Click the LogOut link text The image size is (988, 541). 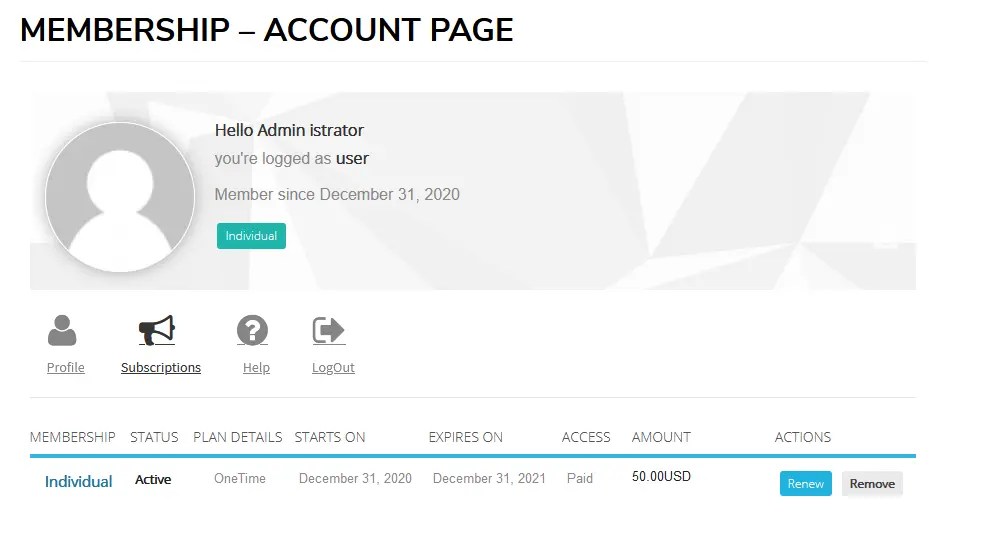pos(333,367)
